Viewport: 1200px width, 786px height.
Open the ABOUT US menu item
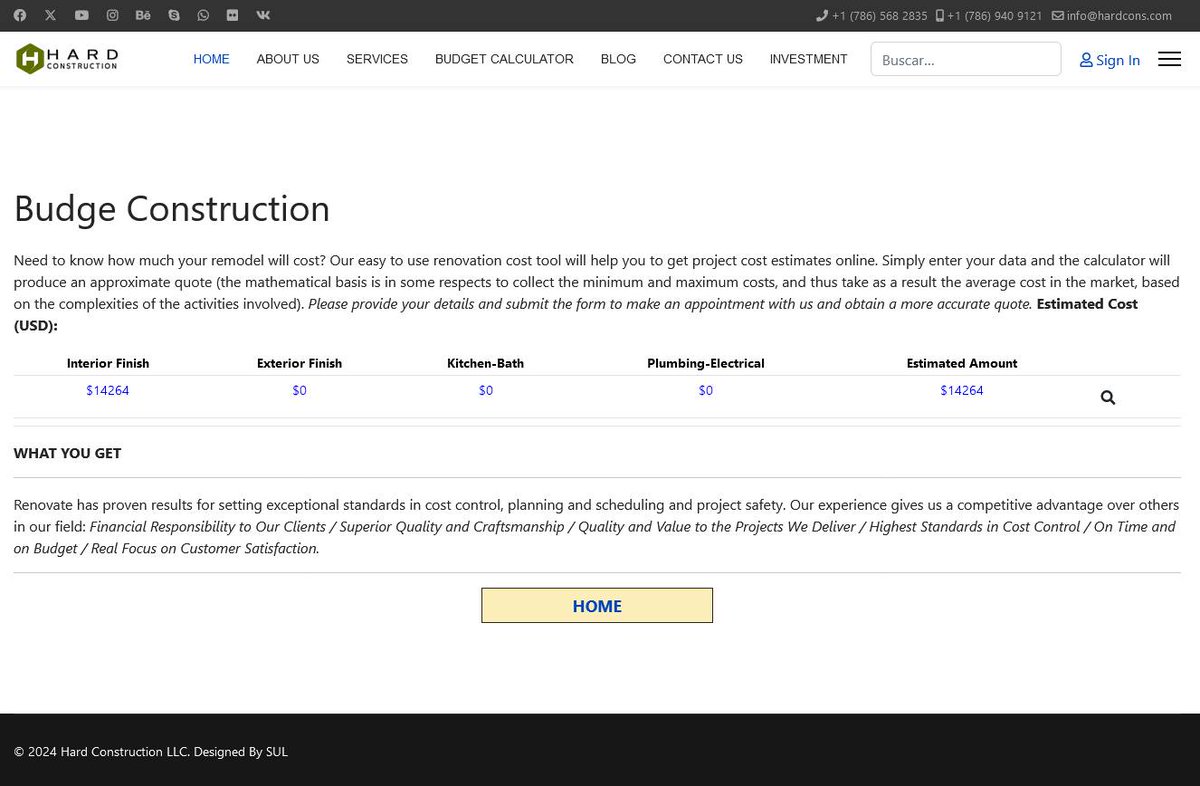(x=288, y=59)
